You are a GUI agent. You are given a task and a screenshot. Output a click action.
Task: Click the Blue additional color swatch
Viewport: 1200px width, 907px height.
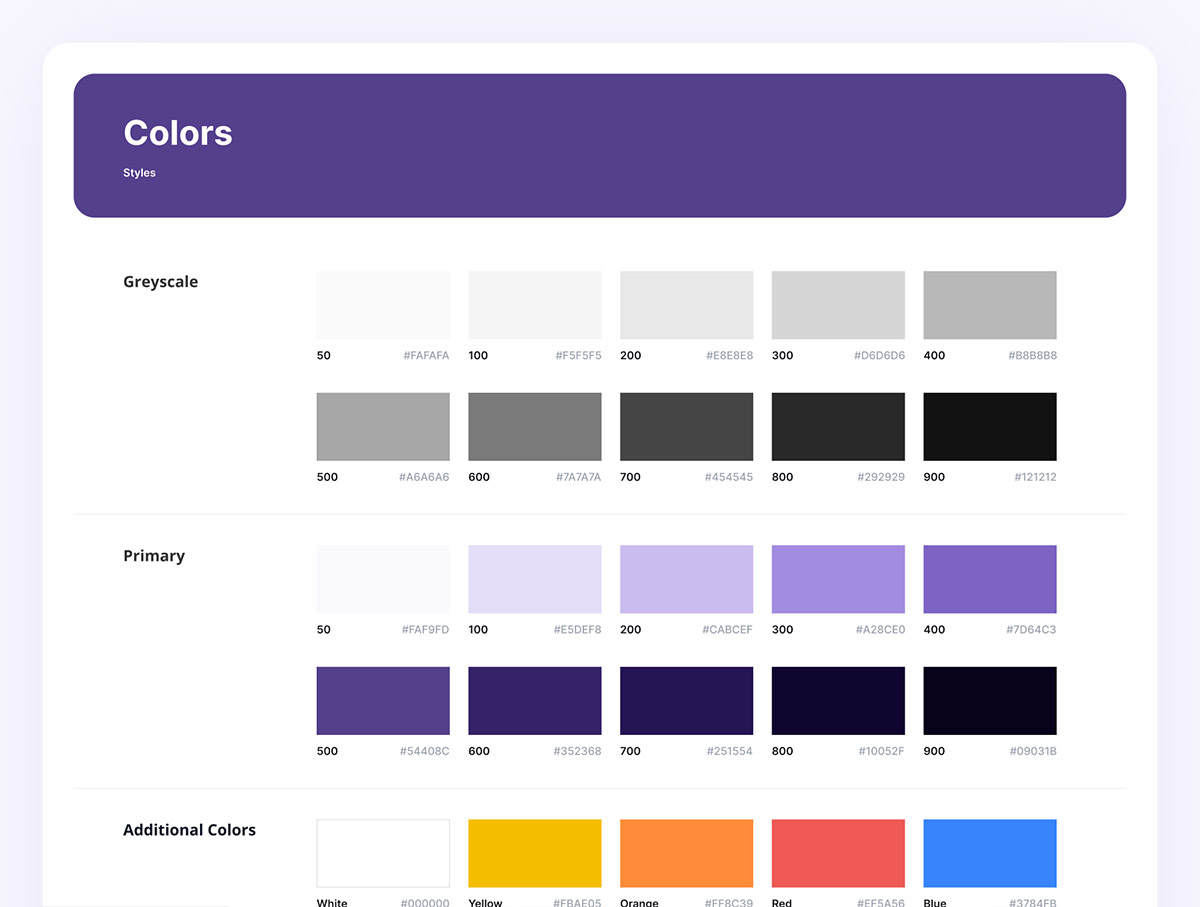click(989, 853)
